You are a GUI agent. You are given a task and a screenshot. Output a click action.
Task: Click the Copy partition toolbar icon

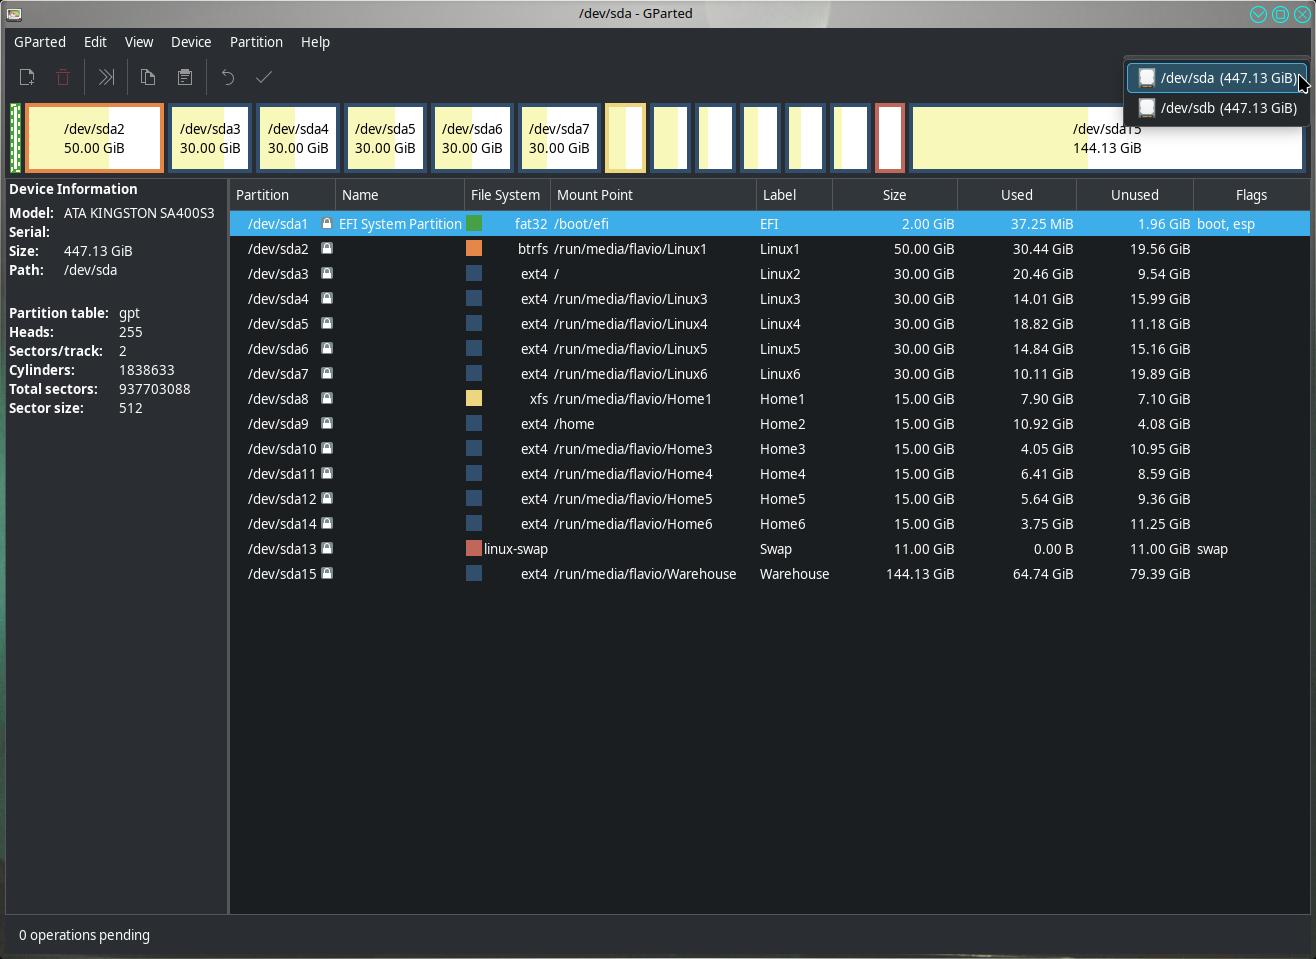(x=148, y=77)
